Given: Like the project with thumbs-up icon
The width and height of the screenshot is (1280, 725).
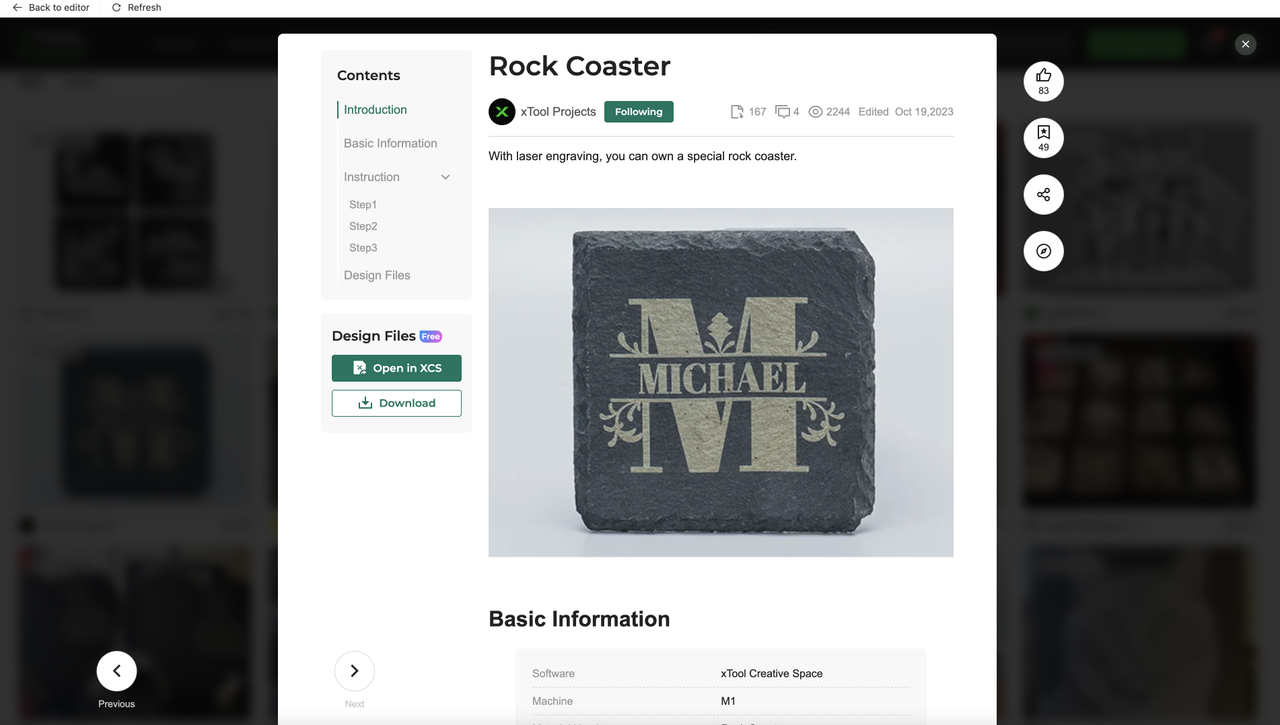Looking at the screenshot, I should click(x=1043, y=81).
